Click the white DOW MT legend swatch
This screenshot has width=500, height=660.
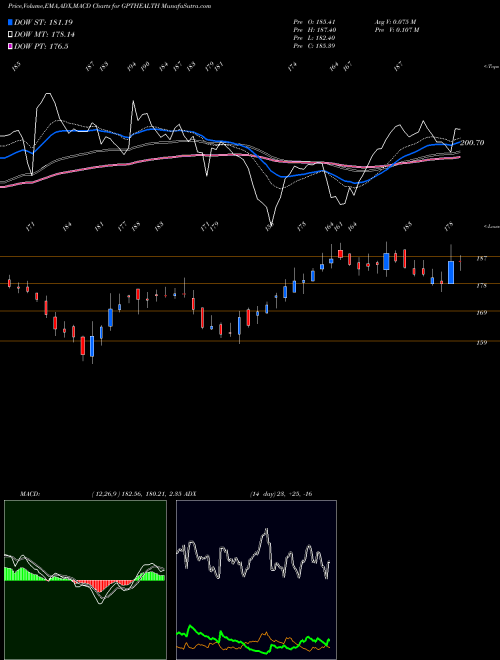click(10, 35)
